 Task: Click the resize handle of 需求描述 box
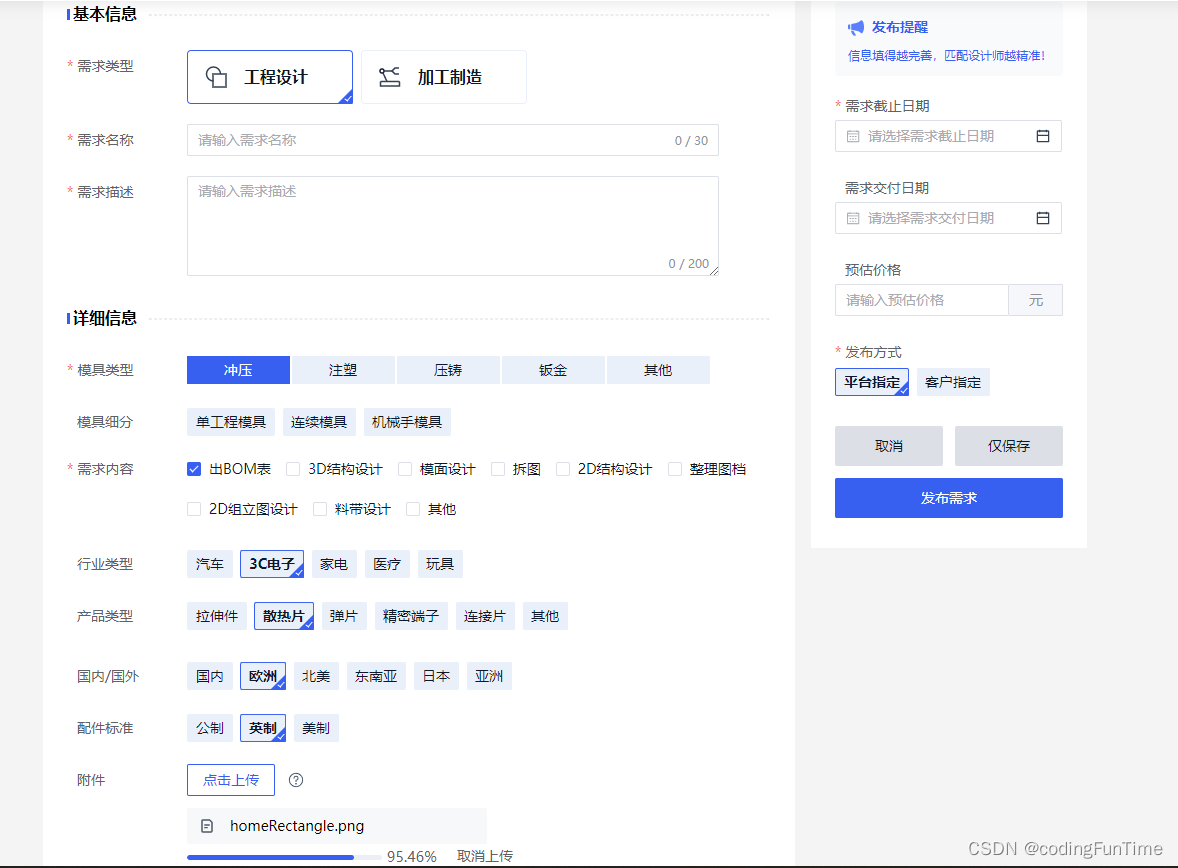714,271
